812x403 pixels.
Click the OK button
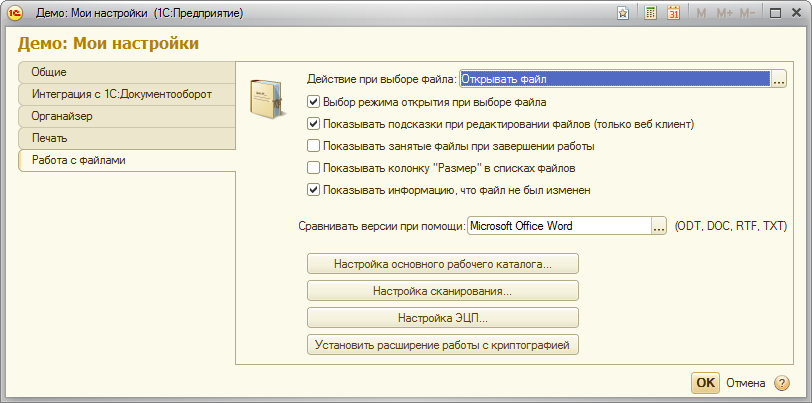[705, 383]
